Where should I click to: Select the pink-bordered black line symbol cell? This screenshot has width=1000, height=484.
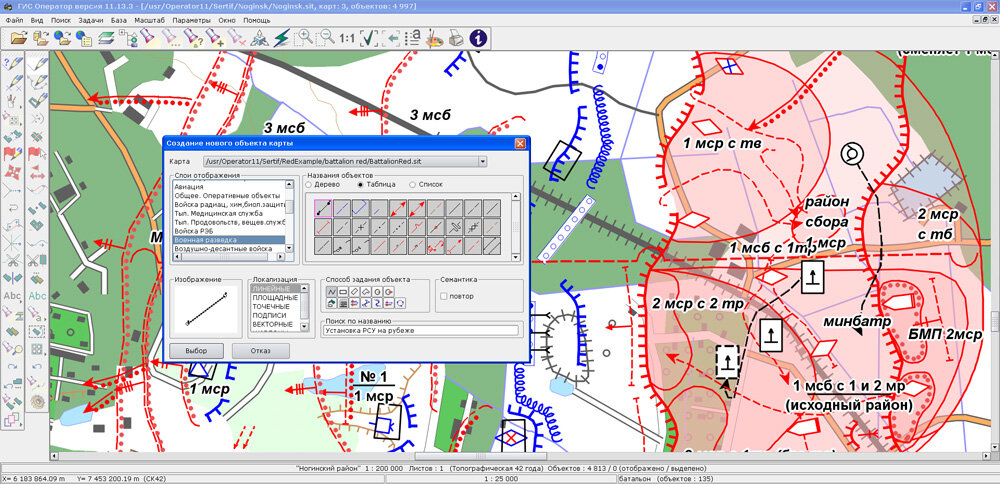pyautogui.click(x=324, y=207)
